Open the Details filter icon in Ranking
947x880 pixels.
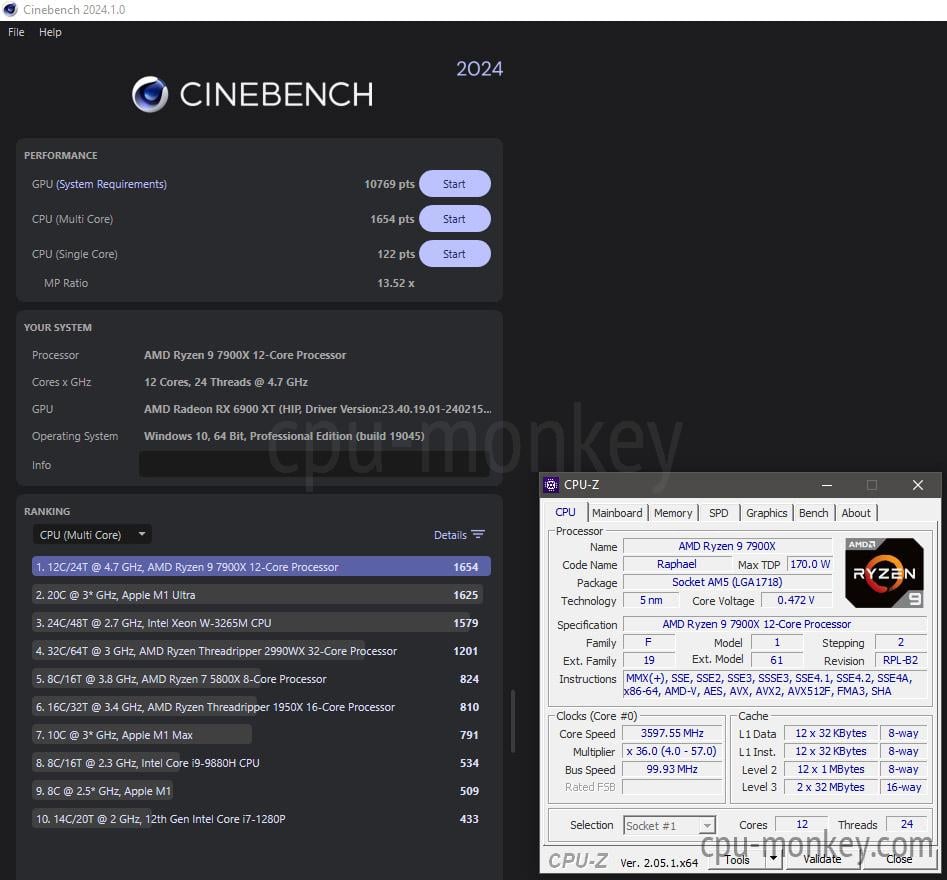click(478, 535)
